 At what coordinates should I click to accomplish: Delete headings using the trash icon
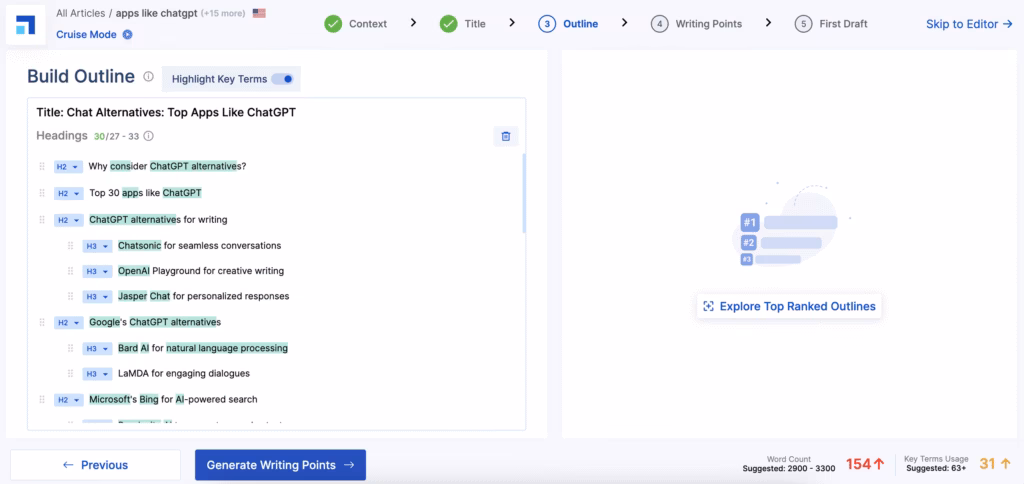tap(505, 136)
